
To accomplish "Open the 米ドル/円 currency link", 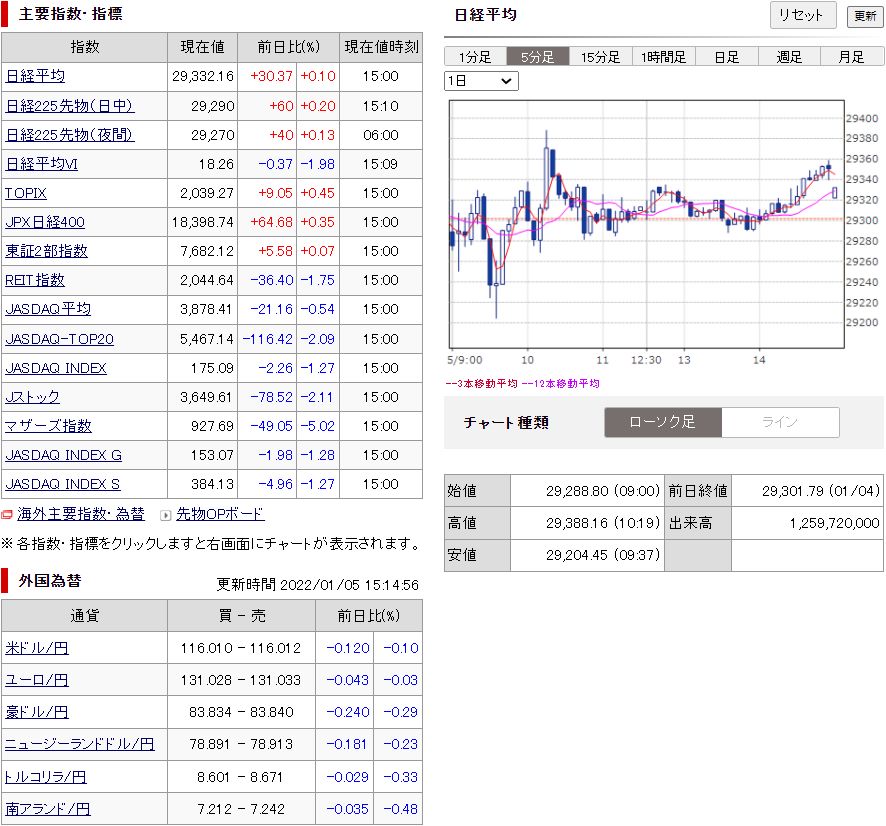I will (x=37, y=648).
